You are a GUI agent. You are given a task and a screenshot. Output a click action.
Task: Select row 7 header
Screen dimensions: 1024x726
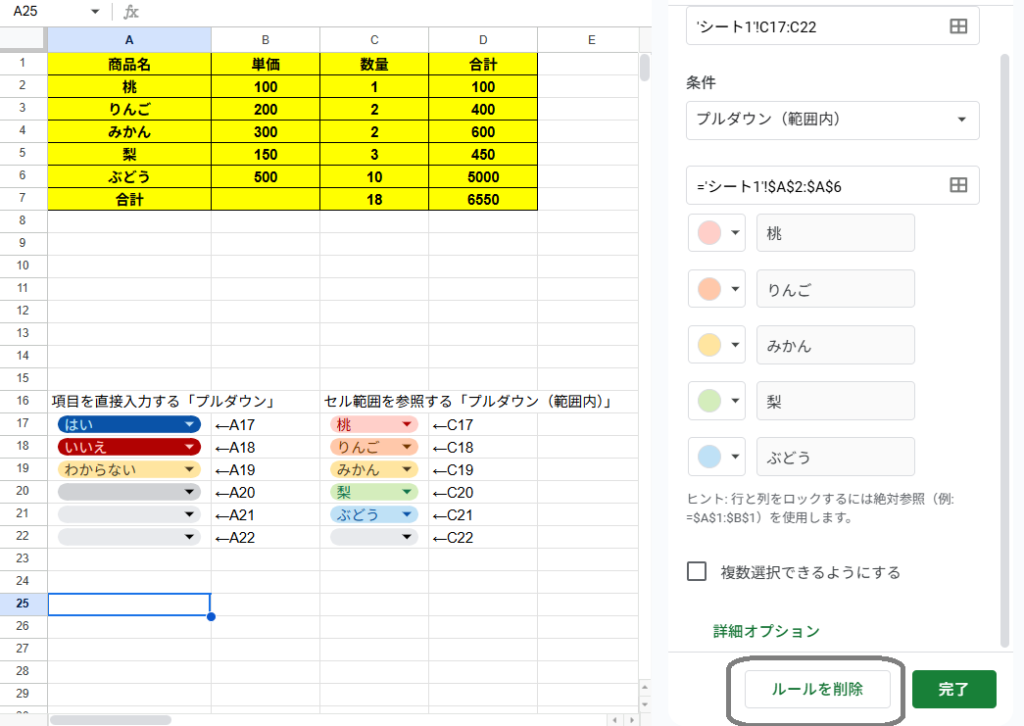point(23,198)
